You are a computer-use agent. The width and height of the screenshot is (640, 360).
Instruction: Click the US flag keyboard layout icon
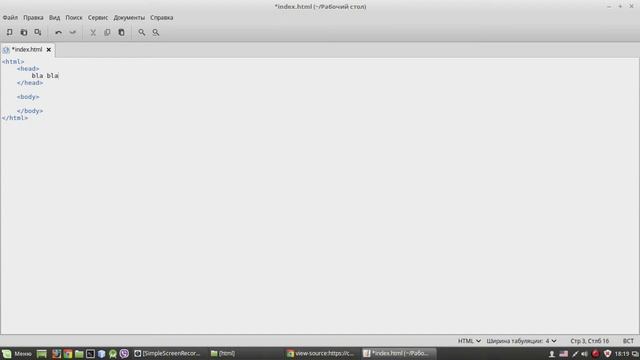coord(564,354)
